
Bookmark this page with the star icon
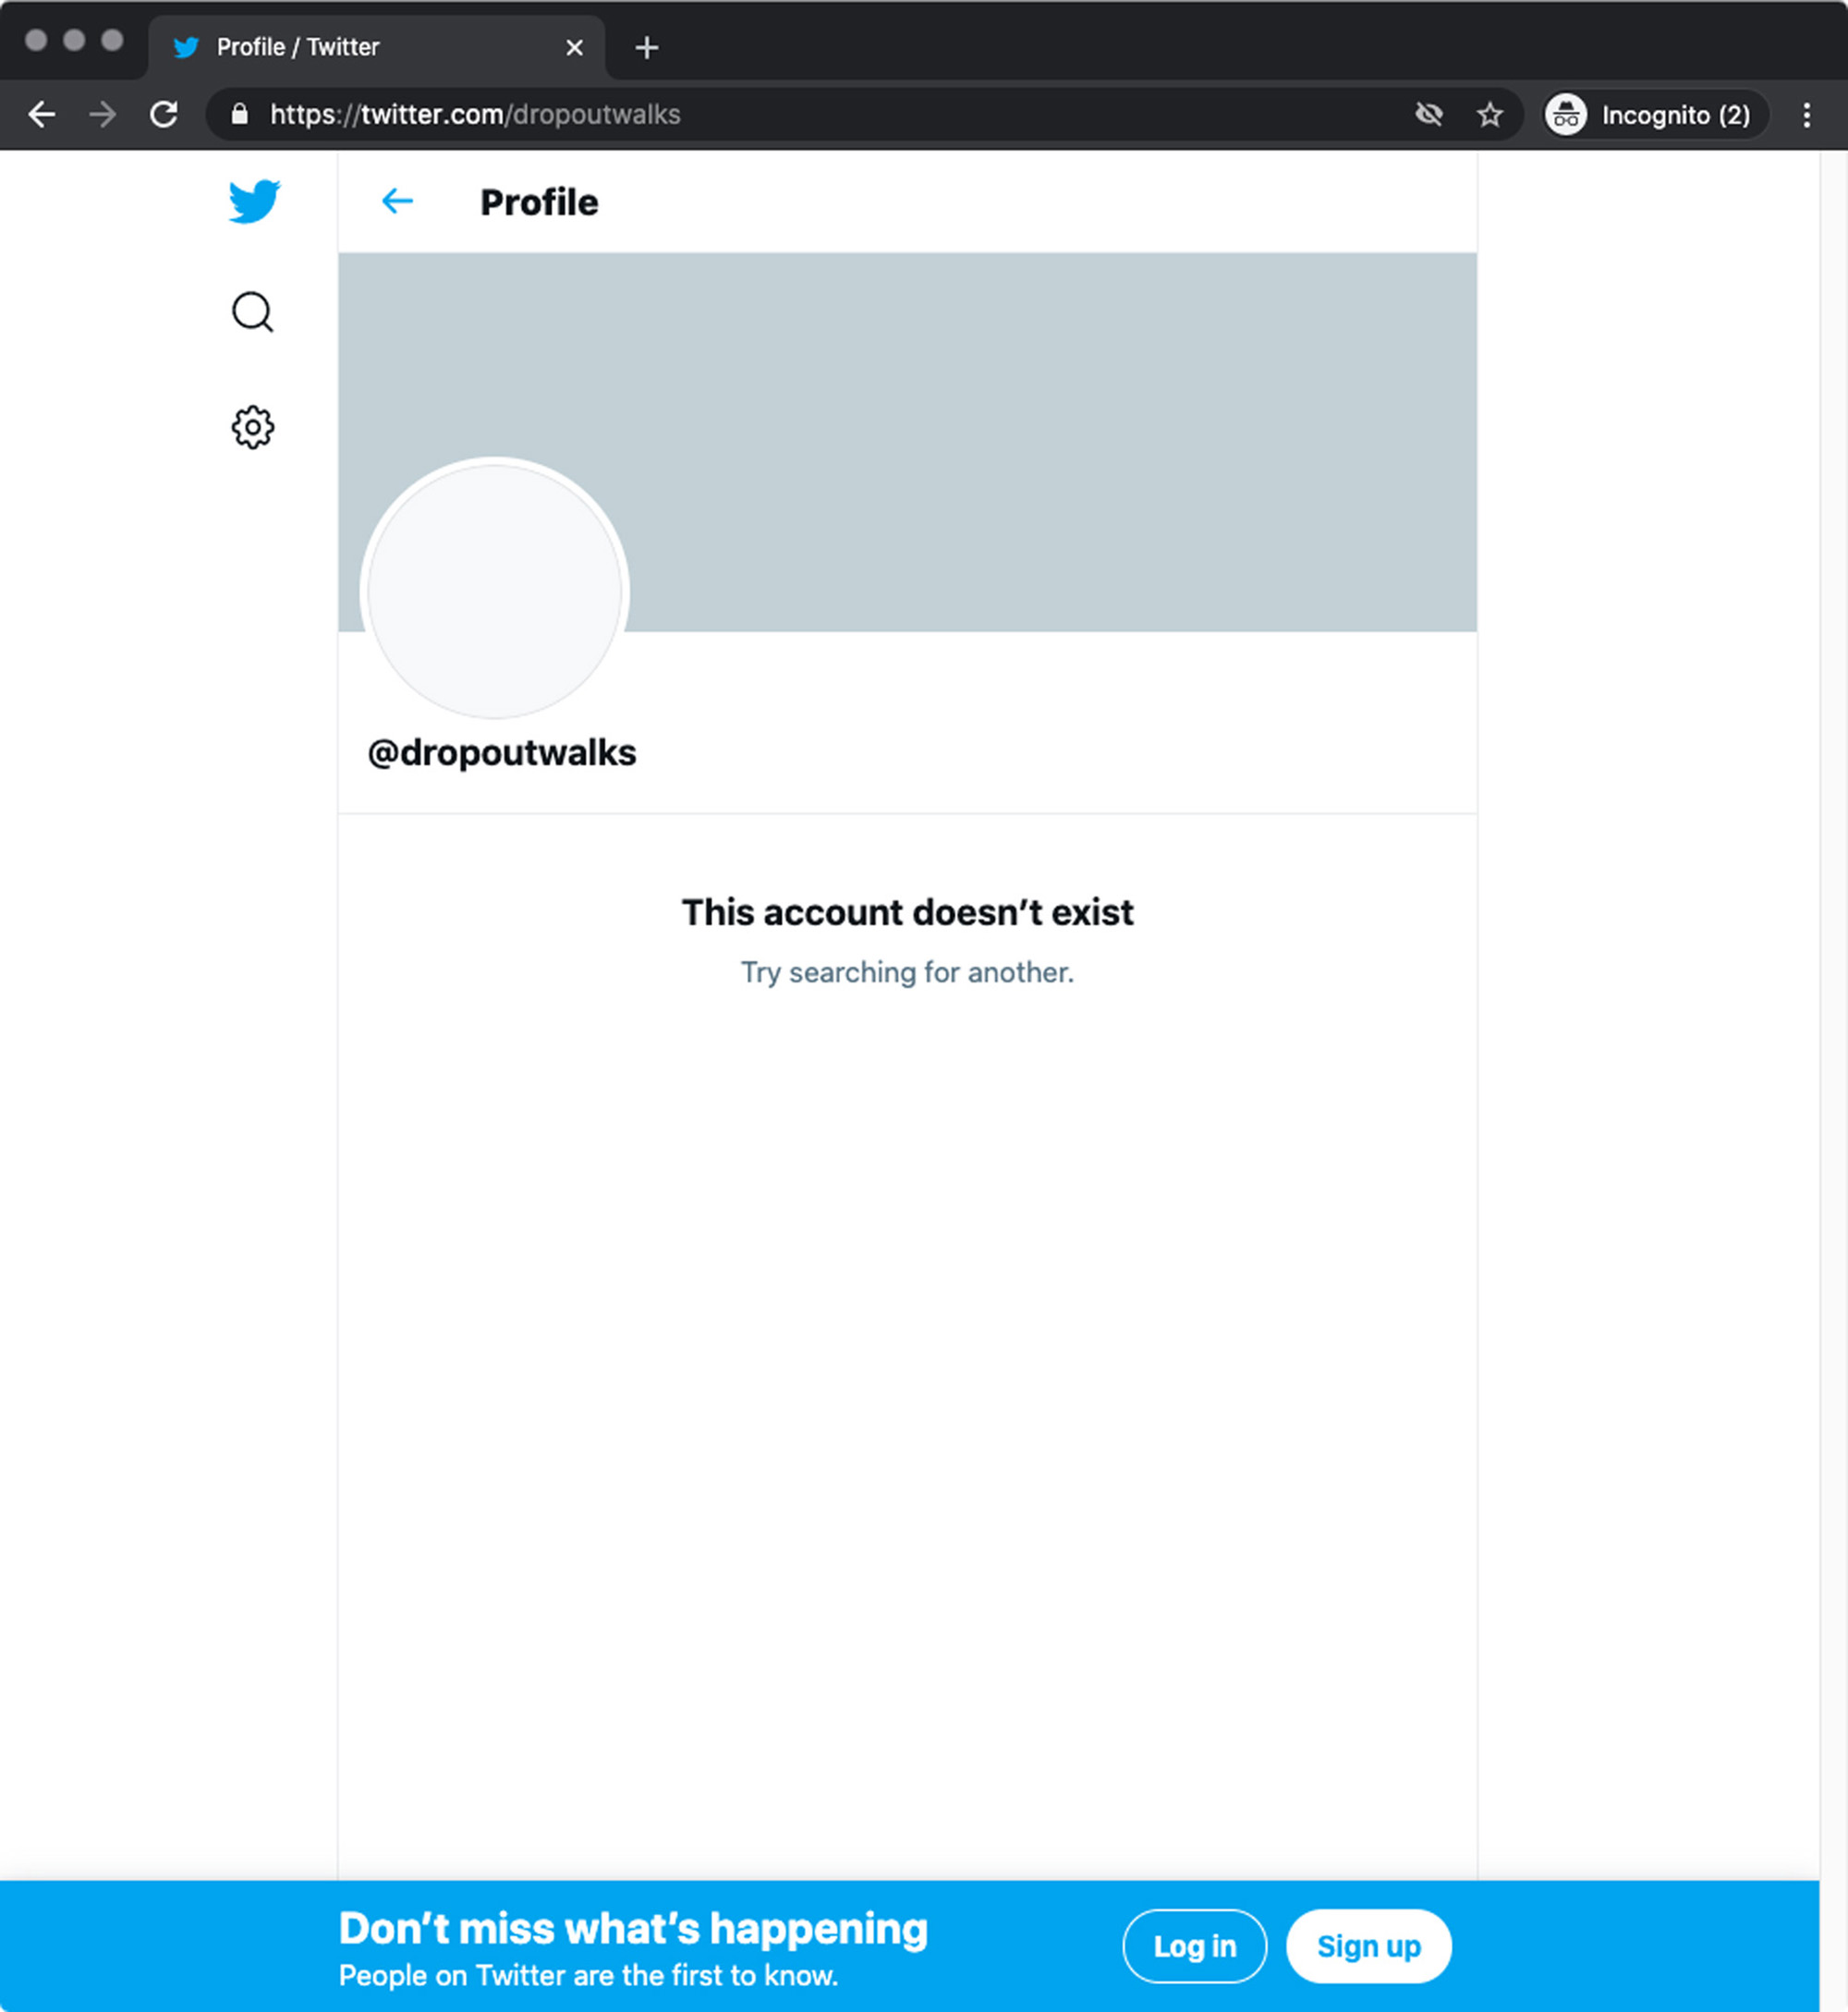pos(1489,115)
